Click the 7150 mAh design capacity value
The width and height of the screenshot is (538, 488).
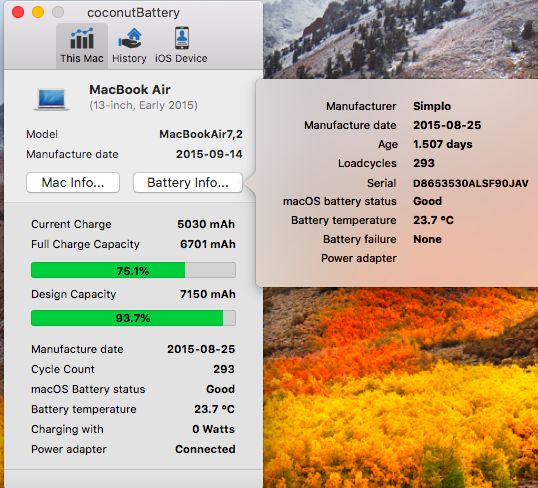pyautogui.click(x=208, y=294)
